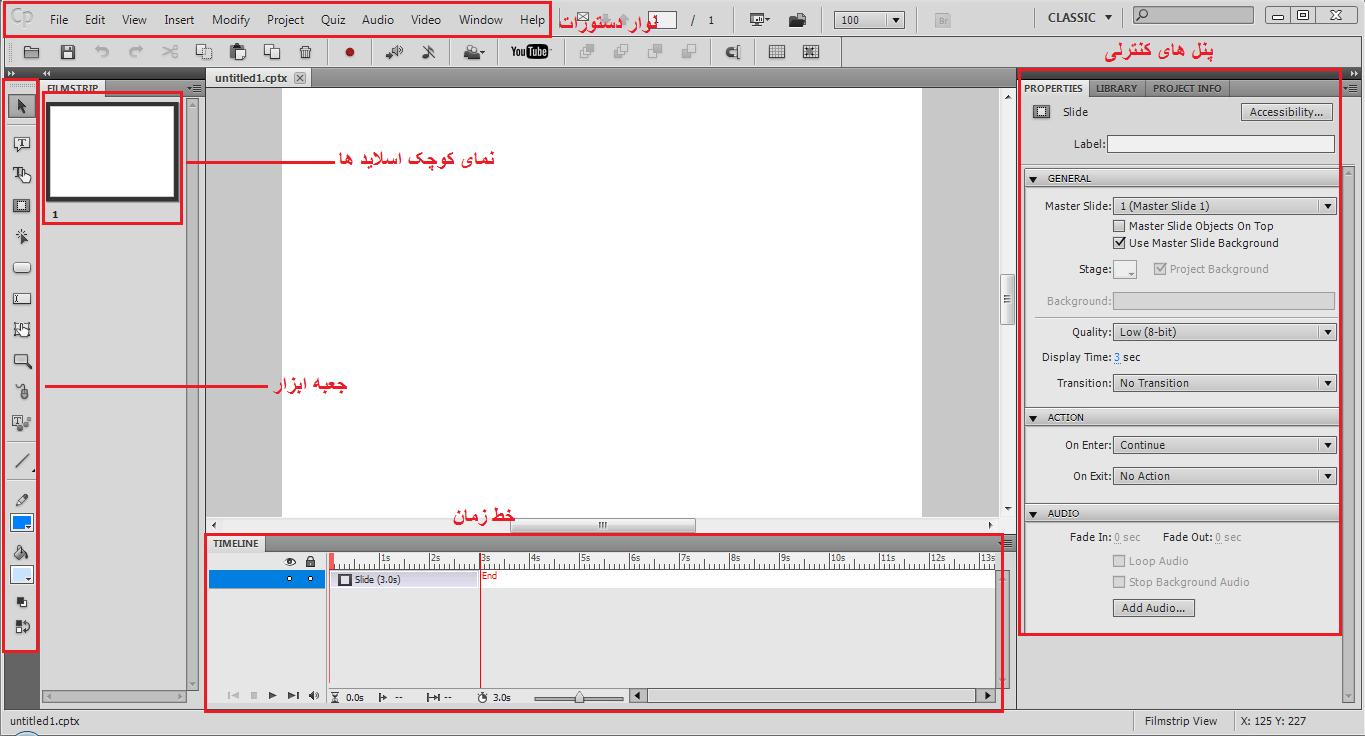
Task: Uncheck Use Master Slide Background
Action: (x=1120, y=243)
